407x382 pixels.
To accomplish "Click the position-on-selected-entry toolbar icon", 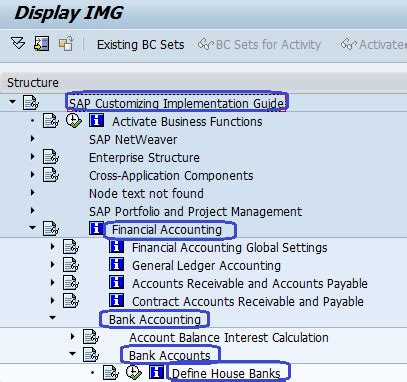I will [42, 44].
